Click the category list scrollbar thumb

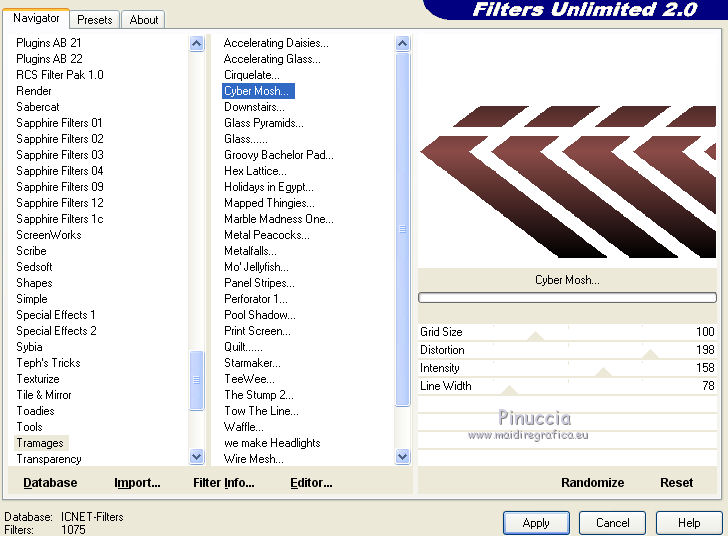[x=197, y=380]
